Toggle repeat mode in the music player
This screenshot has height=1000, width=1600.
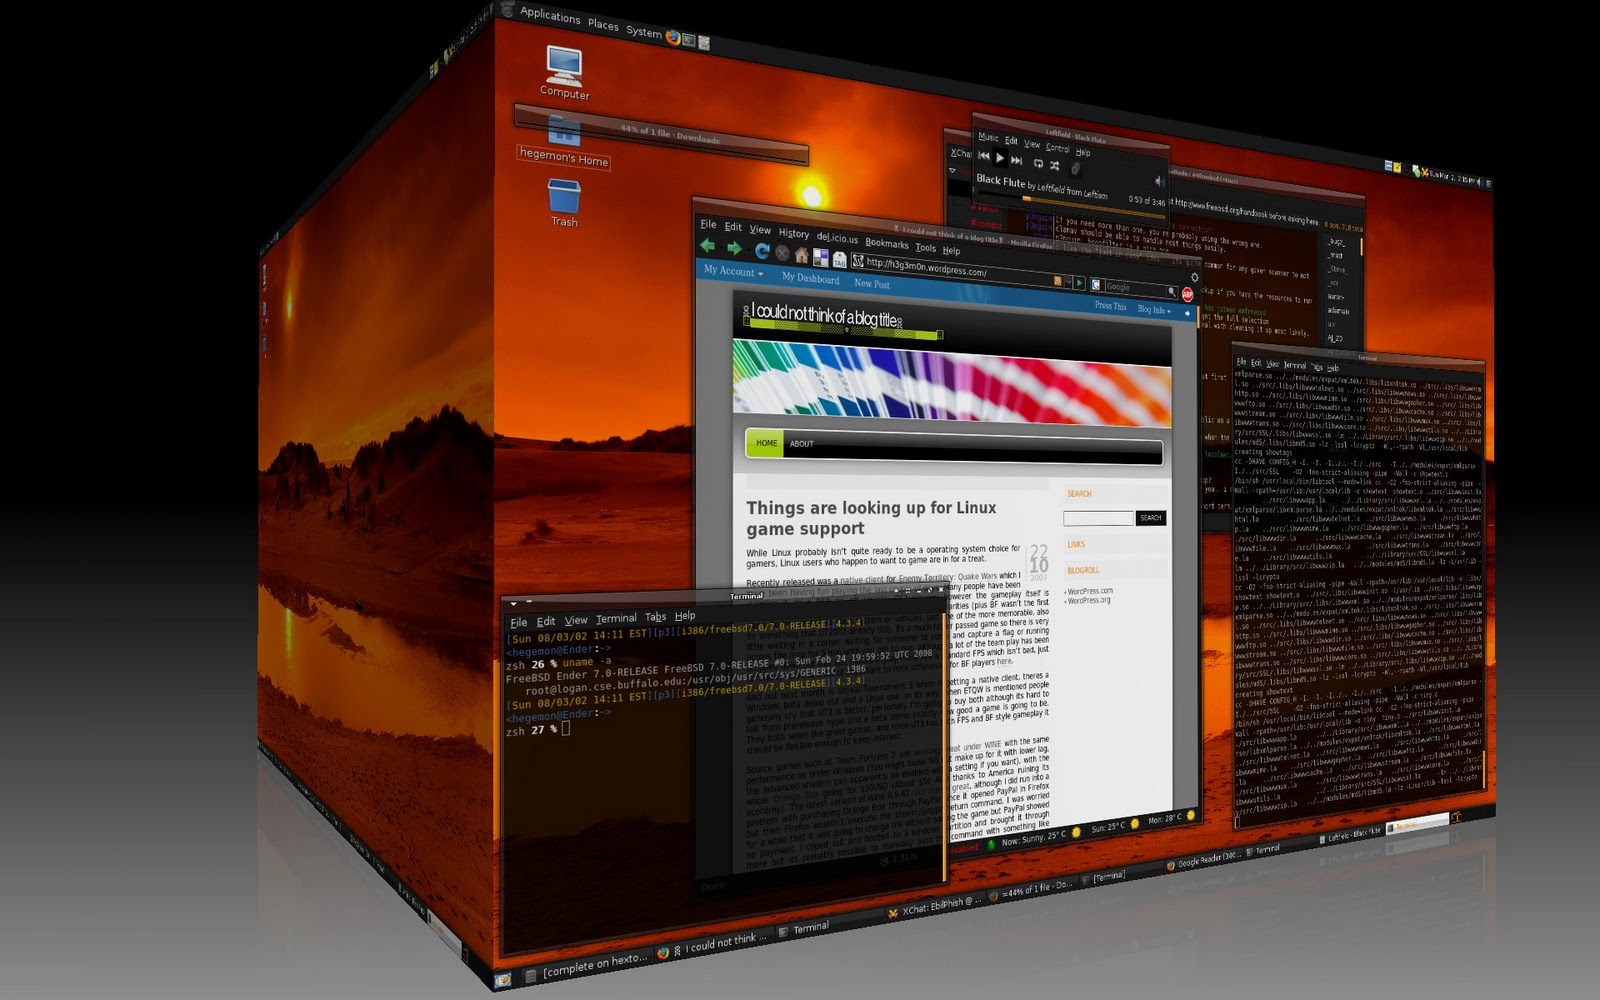tap(1039, 165)
